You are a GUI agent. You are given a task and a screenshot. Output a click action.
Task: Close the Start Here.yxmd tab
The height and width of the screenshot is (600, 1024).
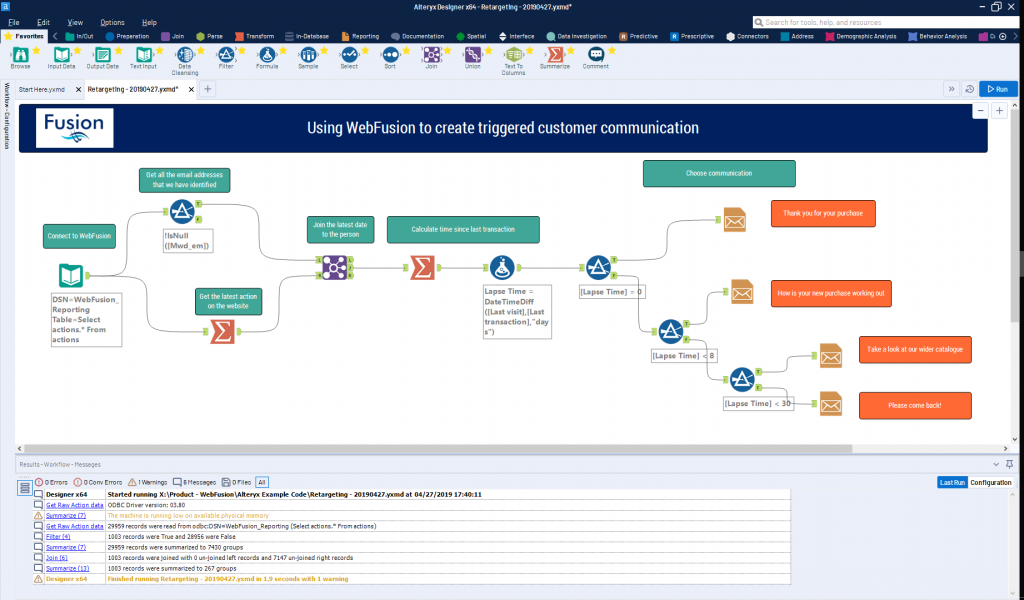(x=78, y=89)
